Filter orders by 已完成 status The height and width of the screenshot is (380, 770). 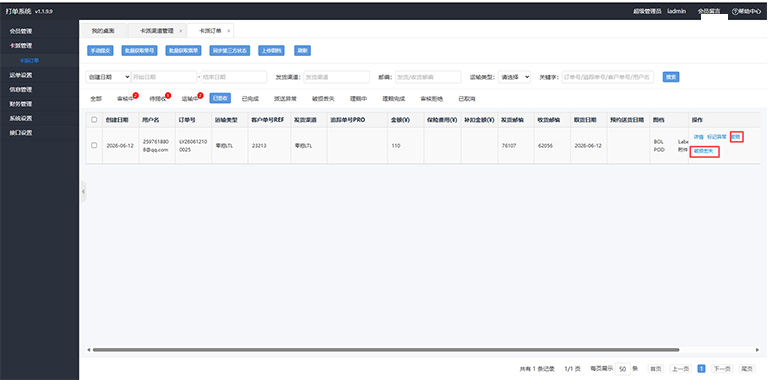pos(250,99)
